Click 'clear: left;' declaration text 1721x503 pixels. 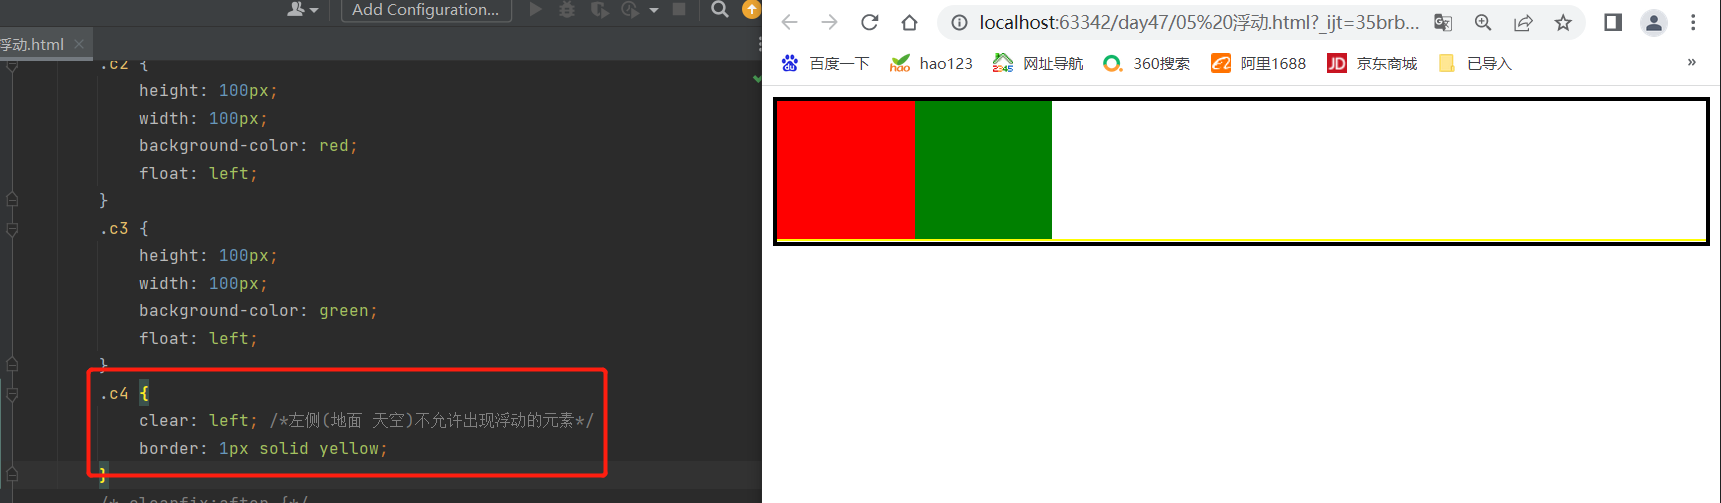(198, 421)
